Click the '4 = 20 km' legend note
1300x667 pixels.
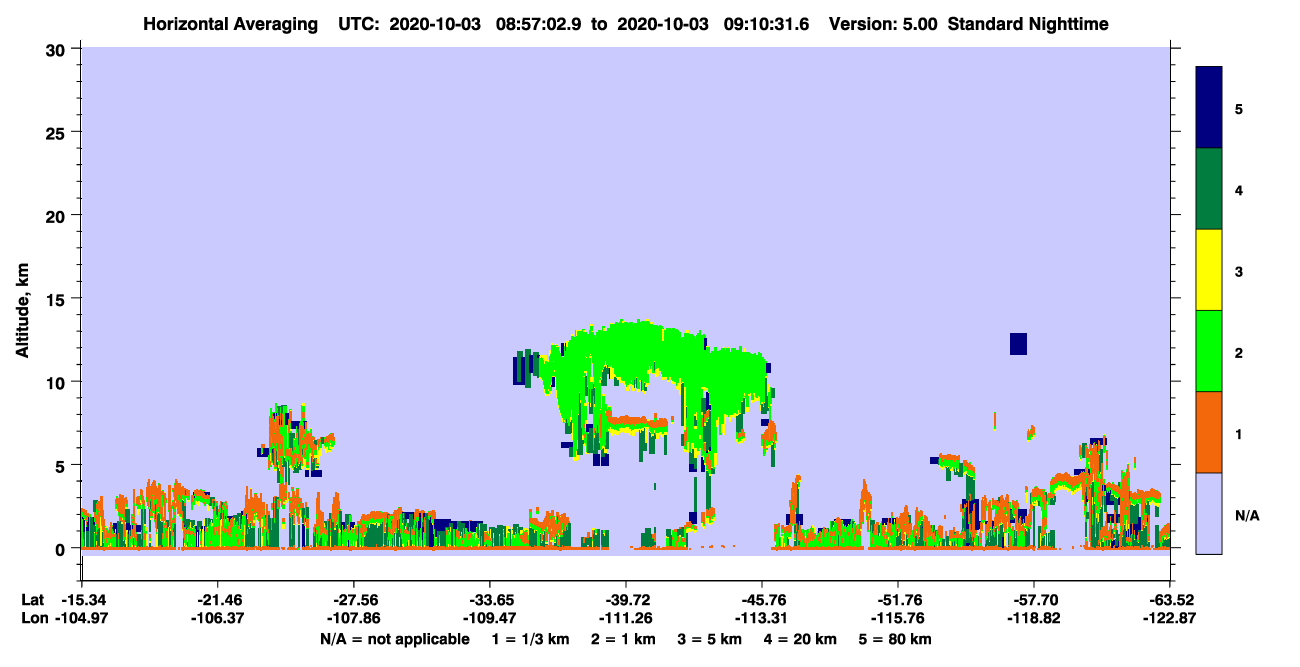[x=800, y=639]
